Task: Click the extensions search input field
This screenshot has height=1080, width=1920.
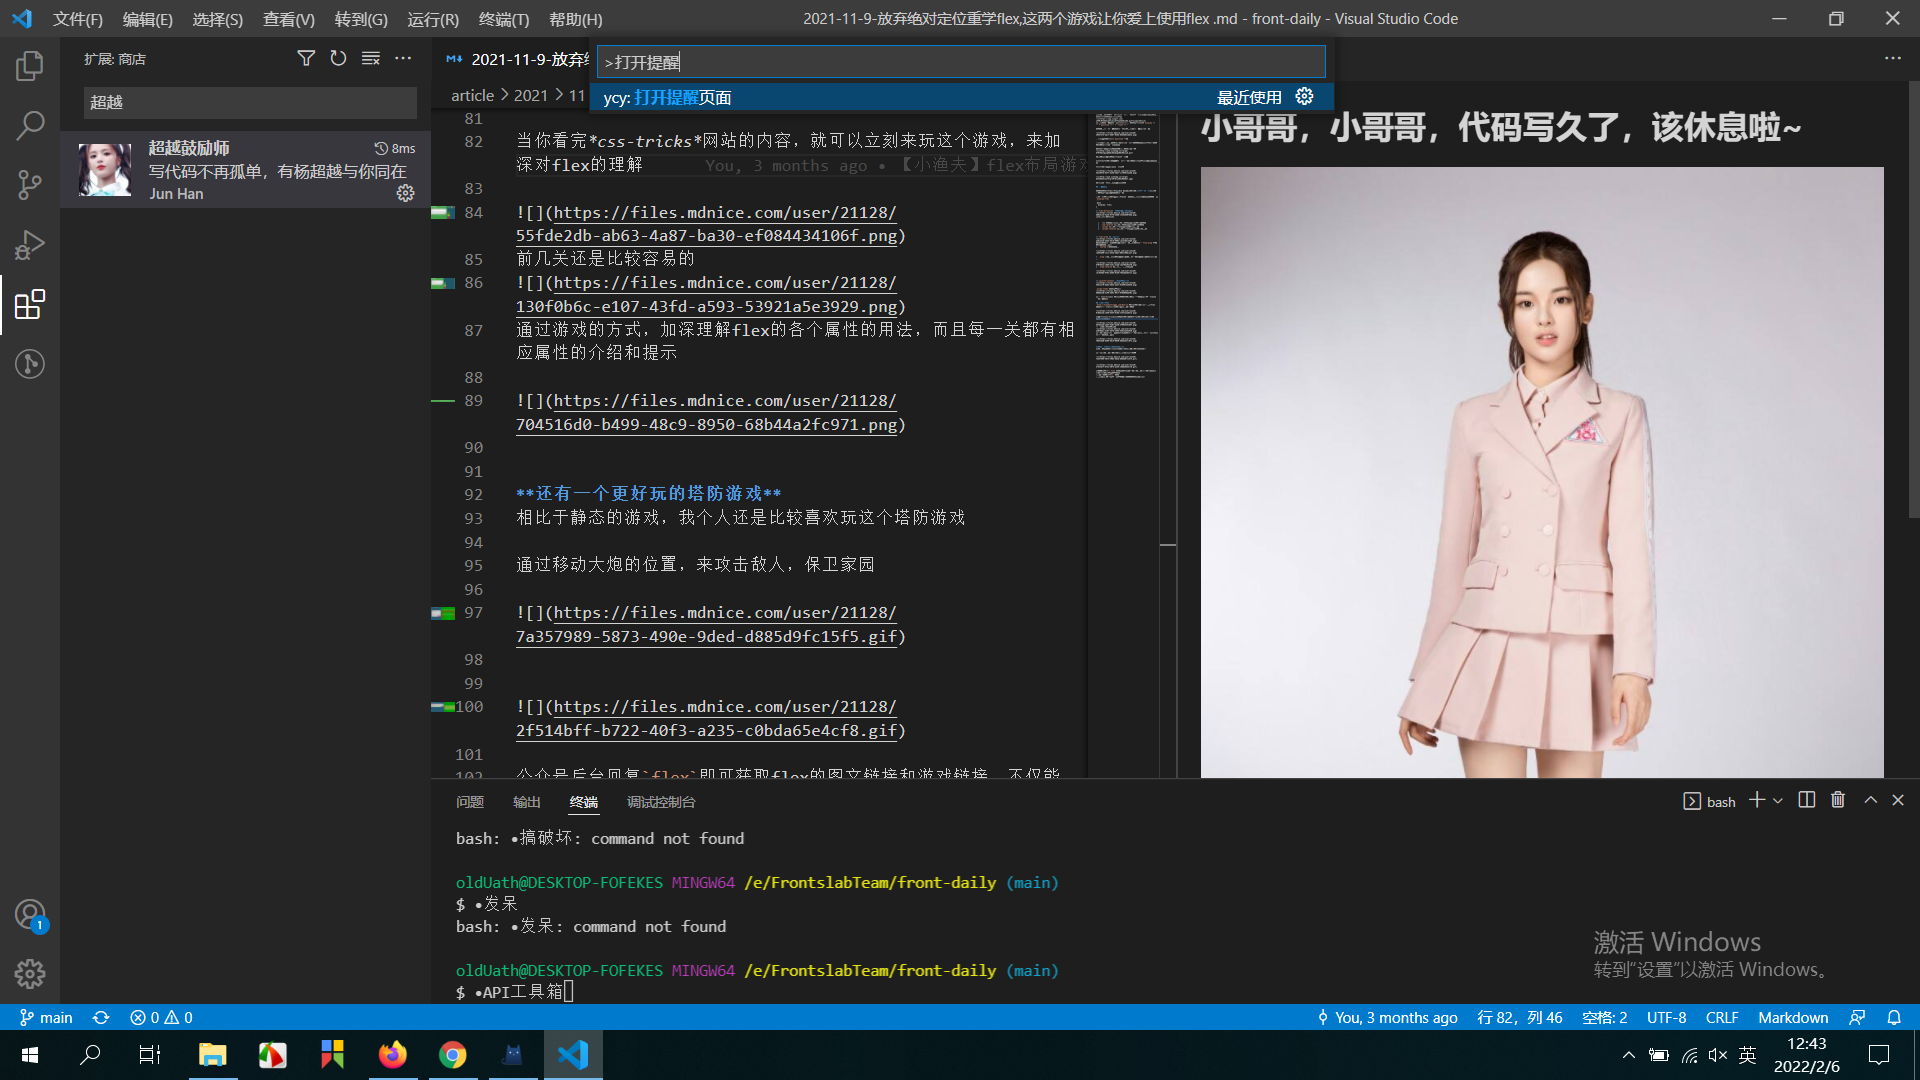Action: (250, 102)
